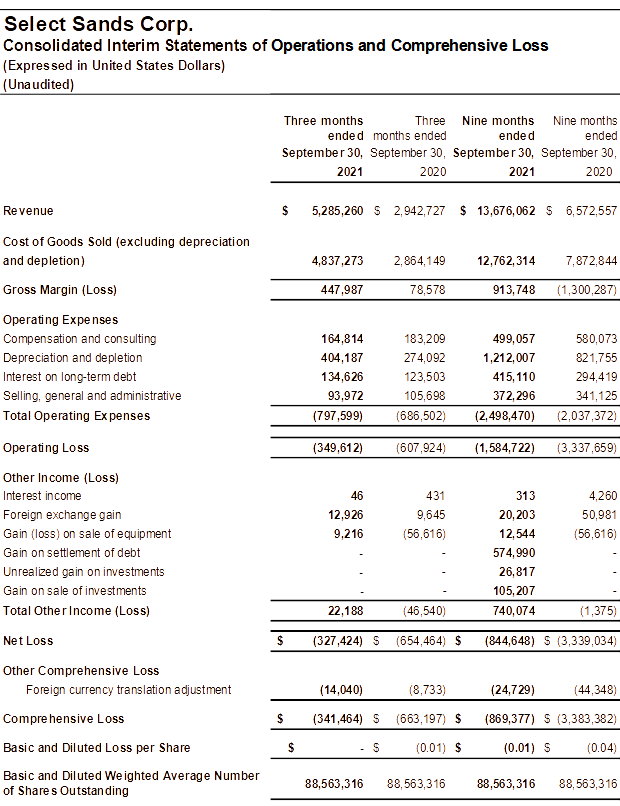Click the 'Net Loss' label
Image resolution: width=620 pixels, height=806 pixels.
pos(28,641)
